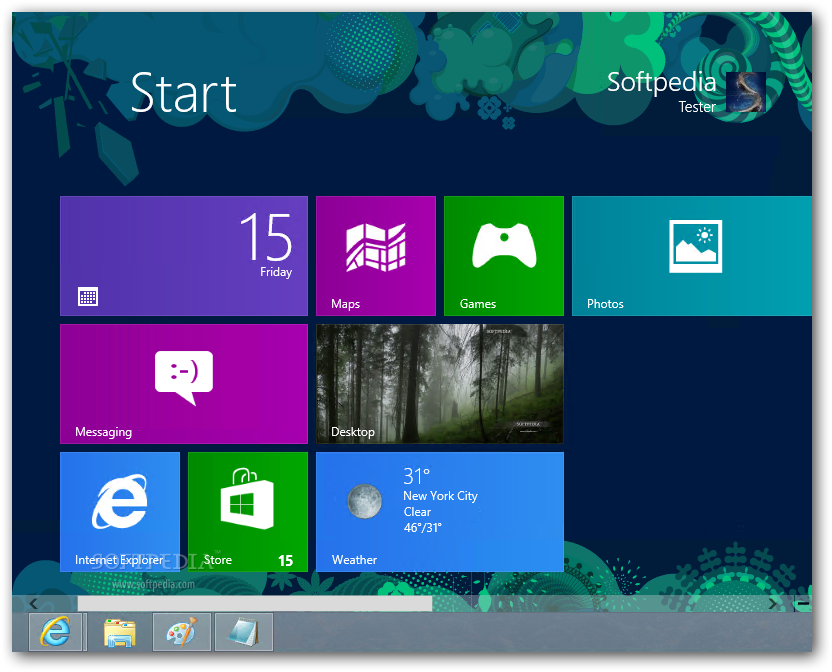Screen dimensions: 832x672
Task: Open the Messaging tile
Action: 184,384
